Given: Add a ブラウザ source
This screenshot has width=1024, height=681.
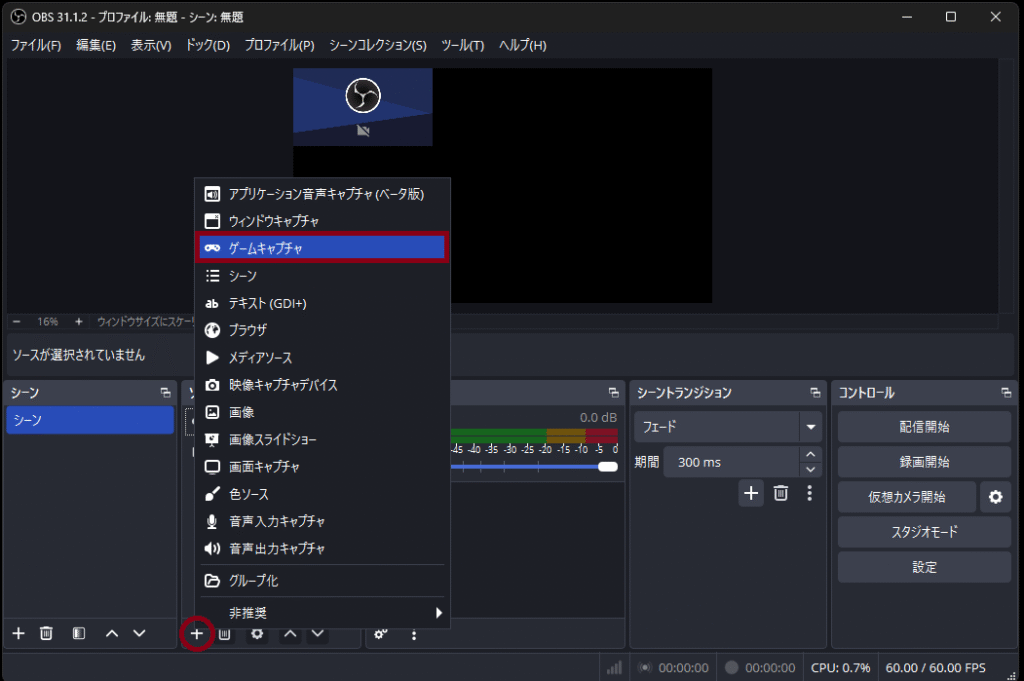Looking at the screenshot, I should pos(323,330).
